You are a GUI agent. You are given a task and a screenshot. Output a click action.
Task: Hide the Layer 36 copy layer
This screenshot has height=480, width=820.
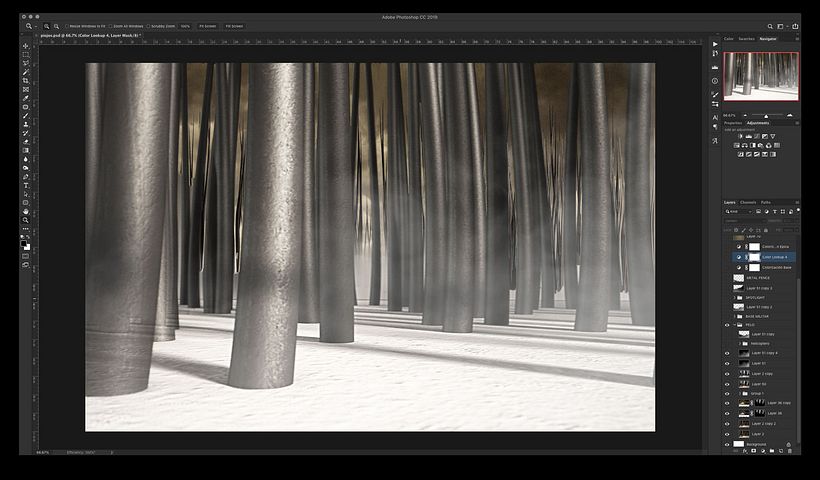point(727,403)
